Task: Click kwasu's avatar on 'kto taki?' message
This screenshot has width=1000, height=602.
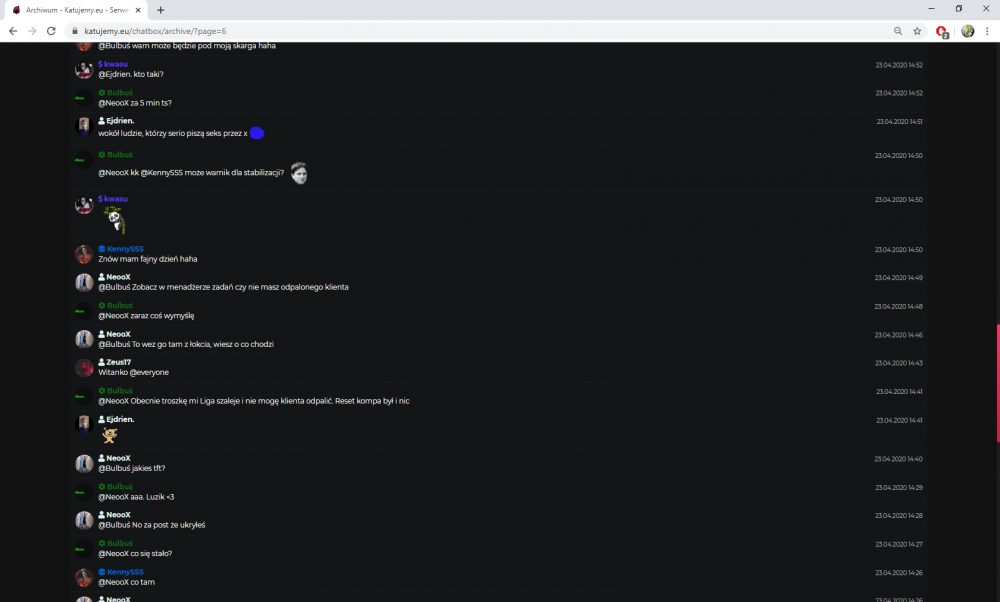Action: [84, 70]
